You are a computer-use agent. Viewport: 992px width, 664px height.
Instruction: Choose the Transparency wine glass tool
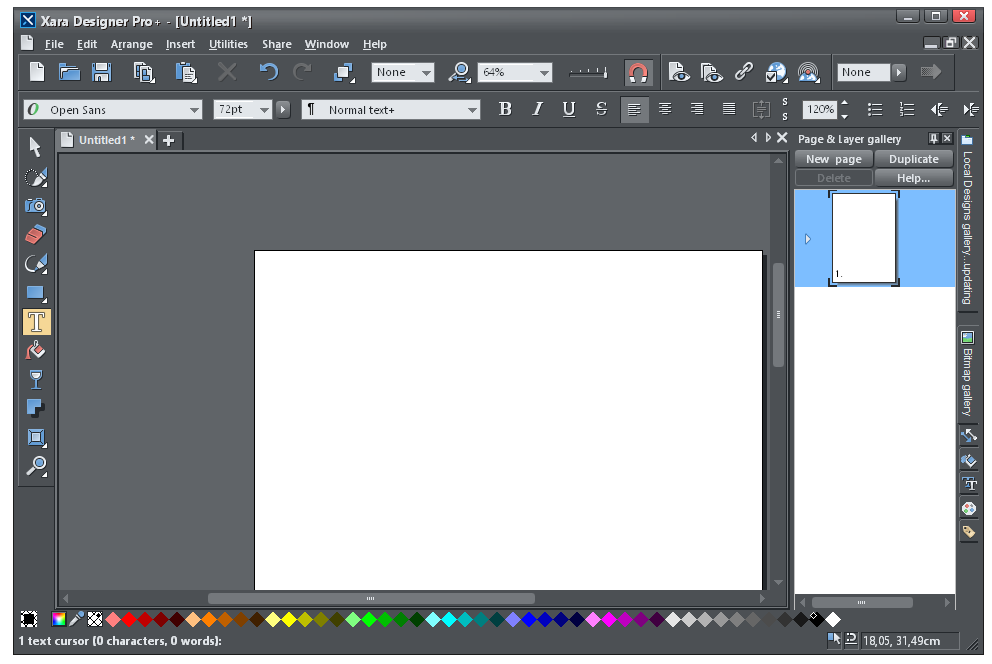[x=35, y=379]
